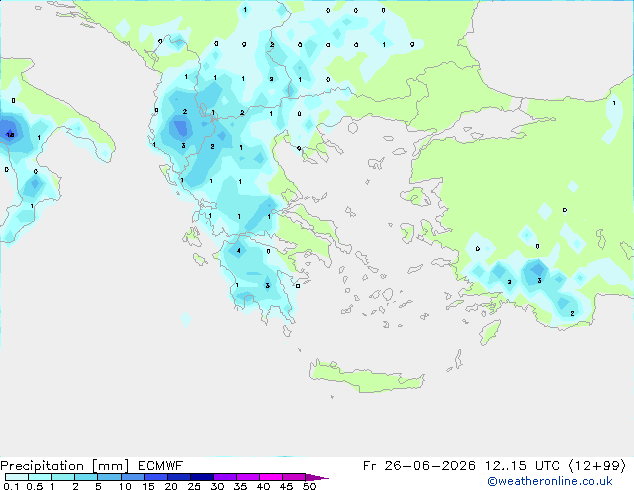Click the "Precipitation" title word
The image size is (634, 490).
pyautogui.click(x=42, y=466)
